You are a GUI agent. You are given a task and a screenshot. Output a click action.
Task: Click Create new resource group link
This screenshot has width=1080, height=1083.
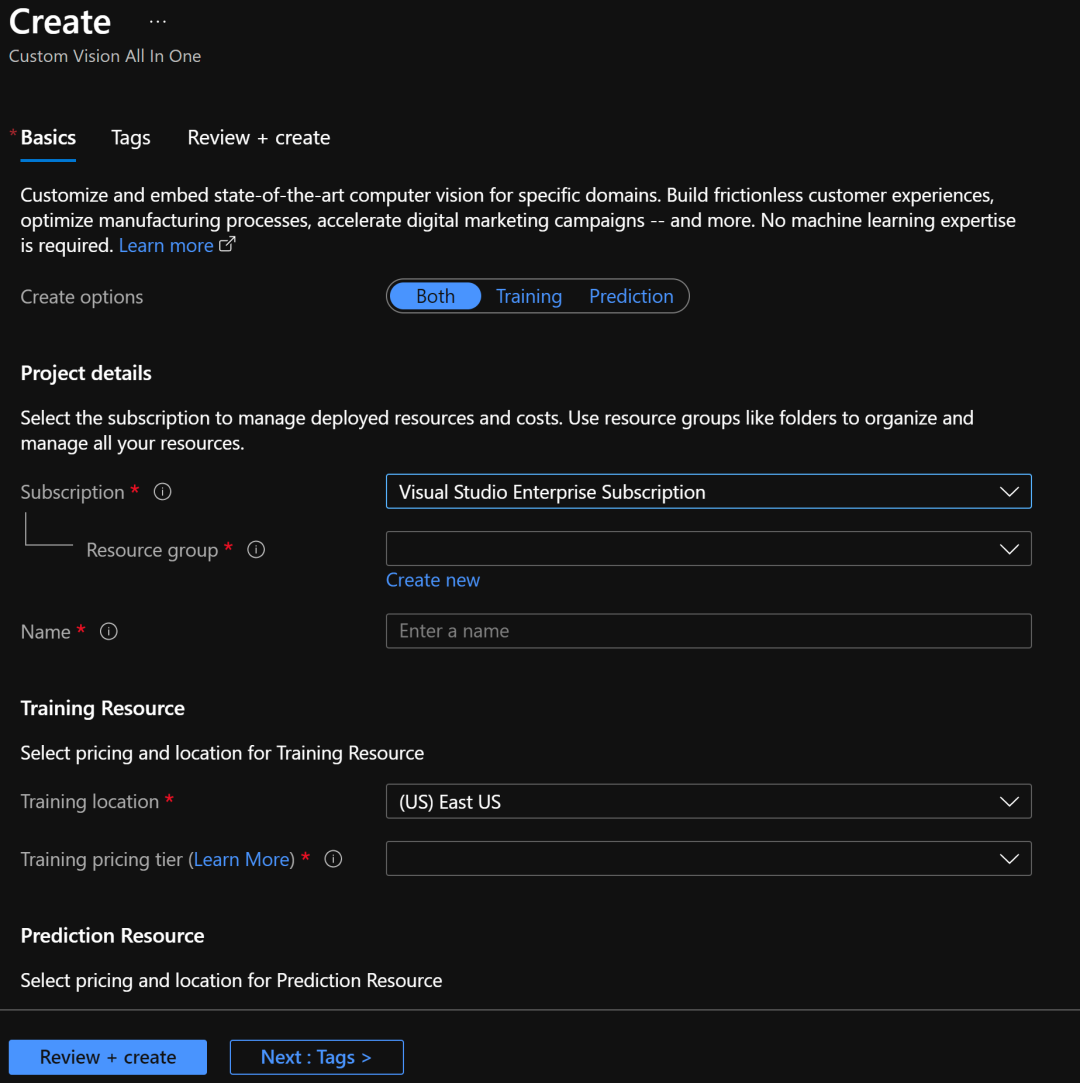tap(433, 580)
